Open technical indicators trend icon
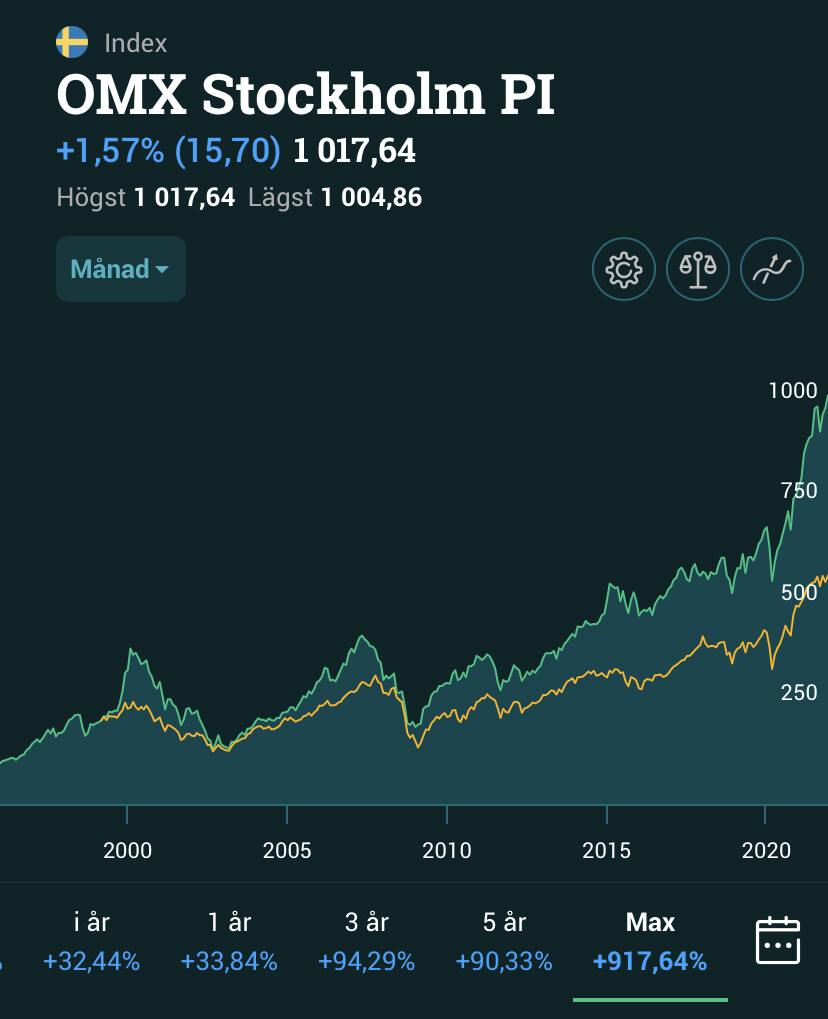The width and height of the screenshot is (828, 1019). (772, 269)
